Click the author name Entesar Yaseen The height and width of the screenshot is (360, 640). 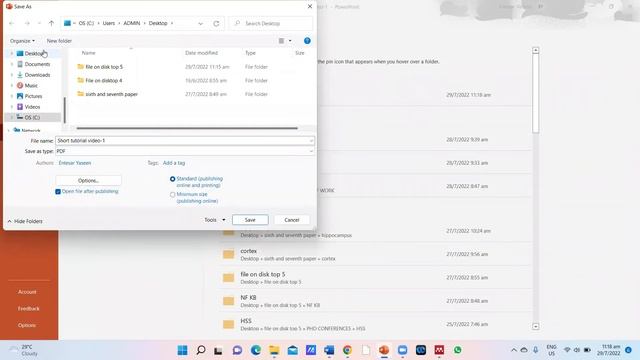(75, 163)
